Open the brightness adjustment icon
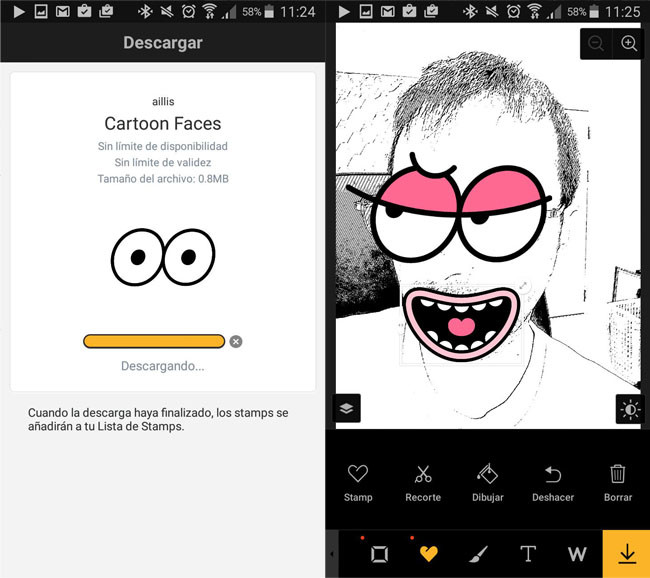The height and width of the screenshot is (578, 650). point(630,409)
